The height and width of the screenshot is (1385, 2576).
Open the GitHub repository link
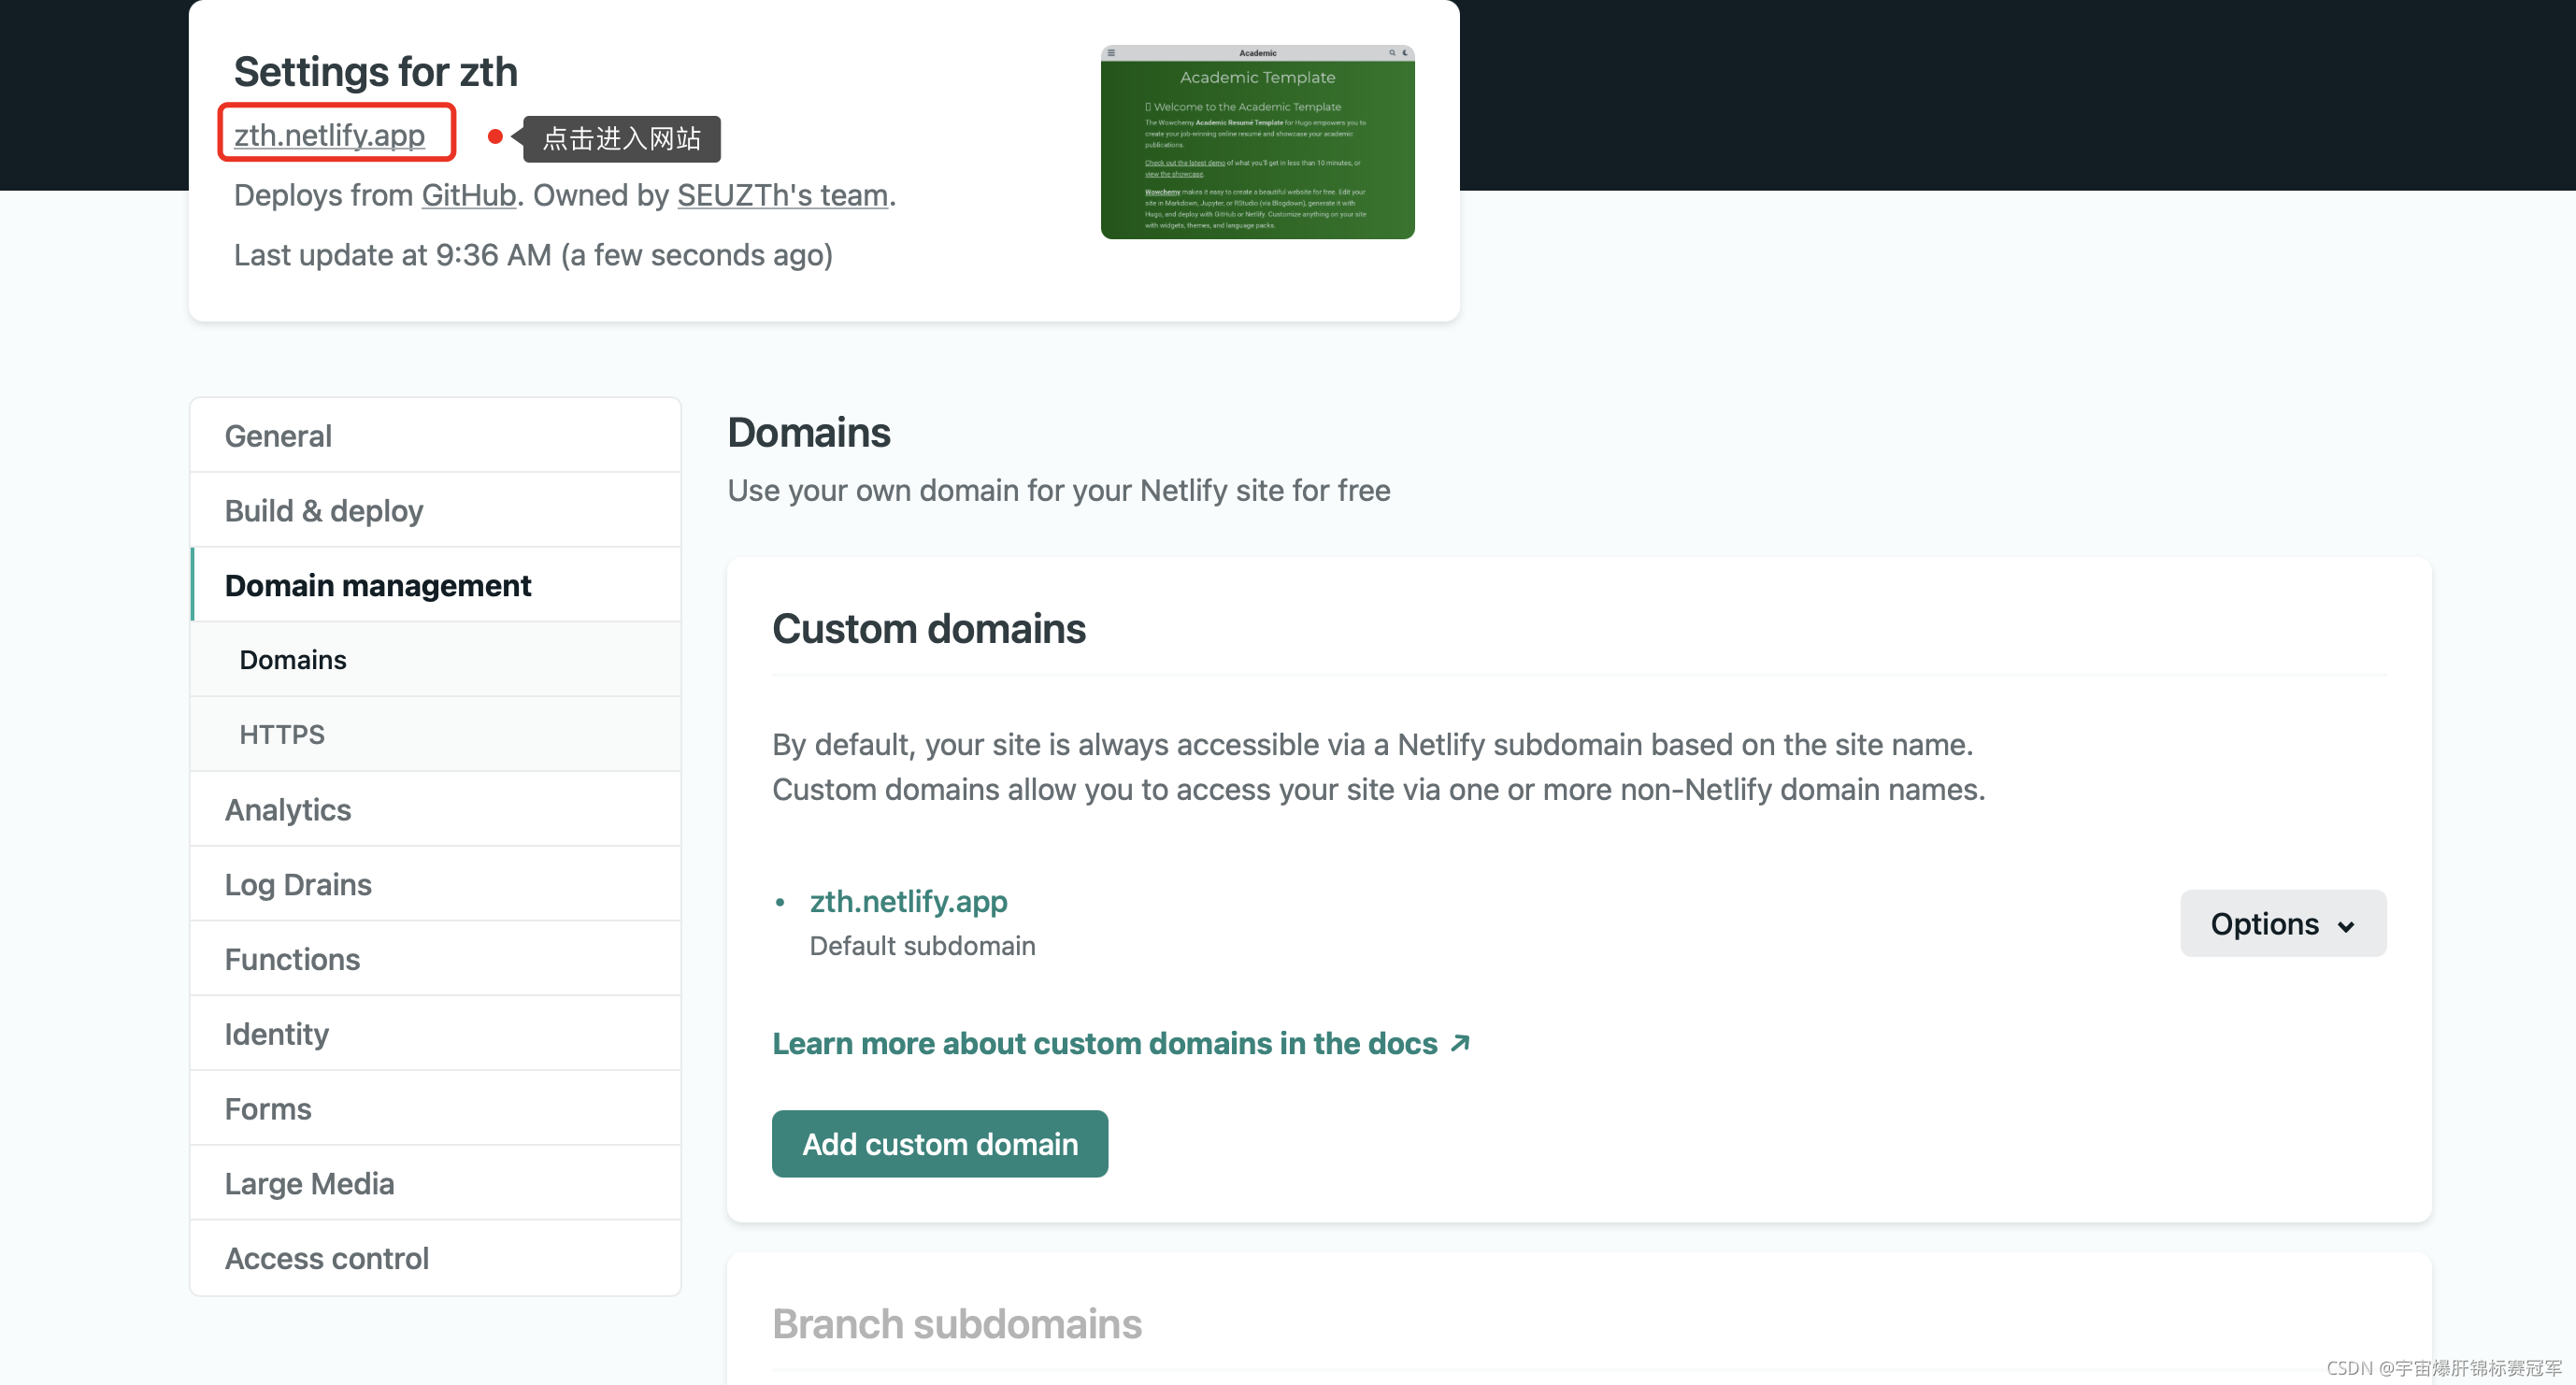tap(468, 195)
